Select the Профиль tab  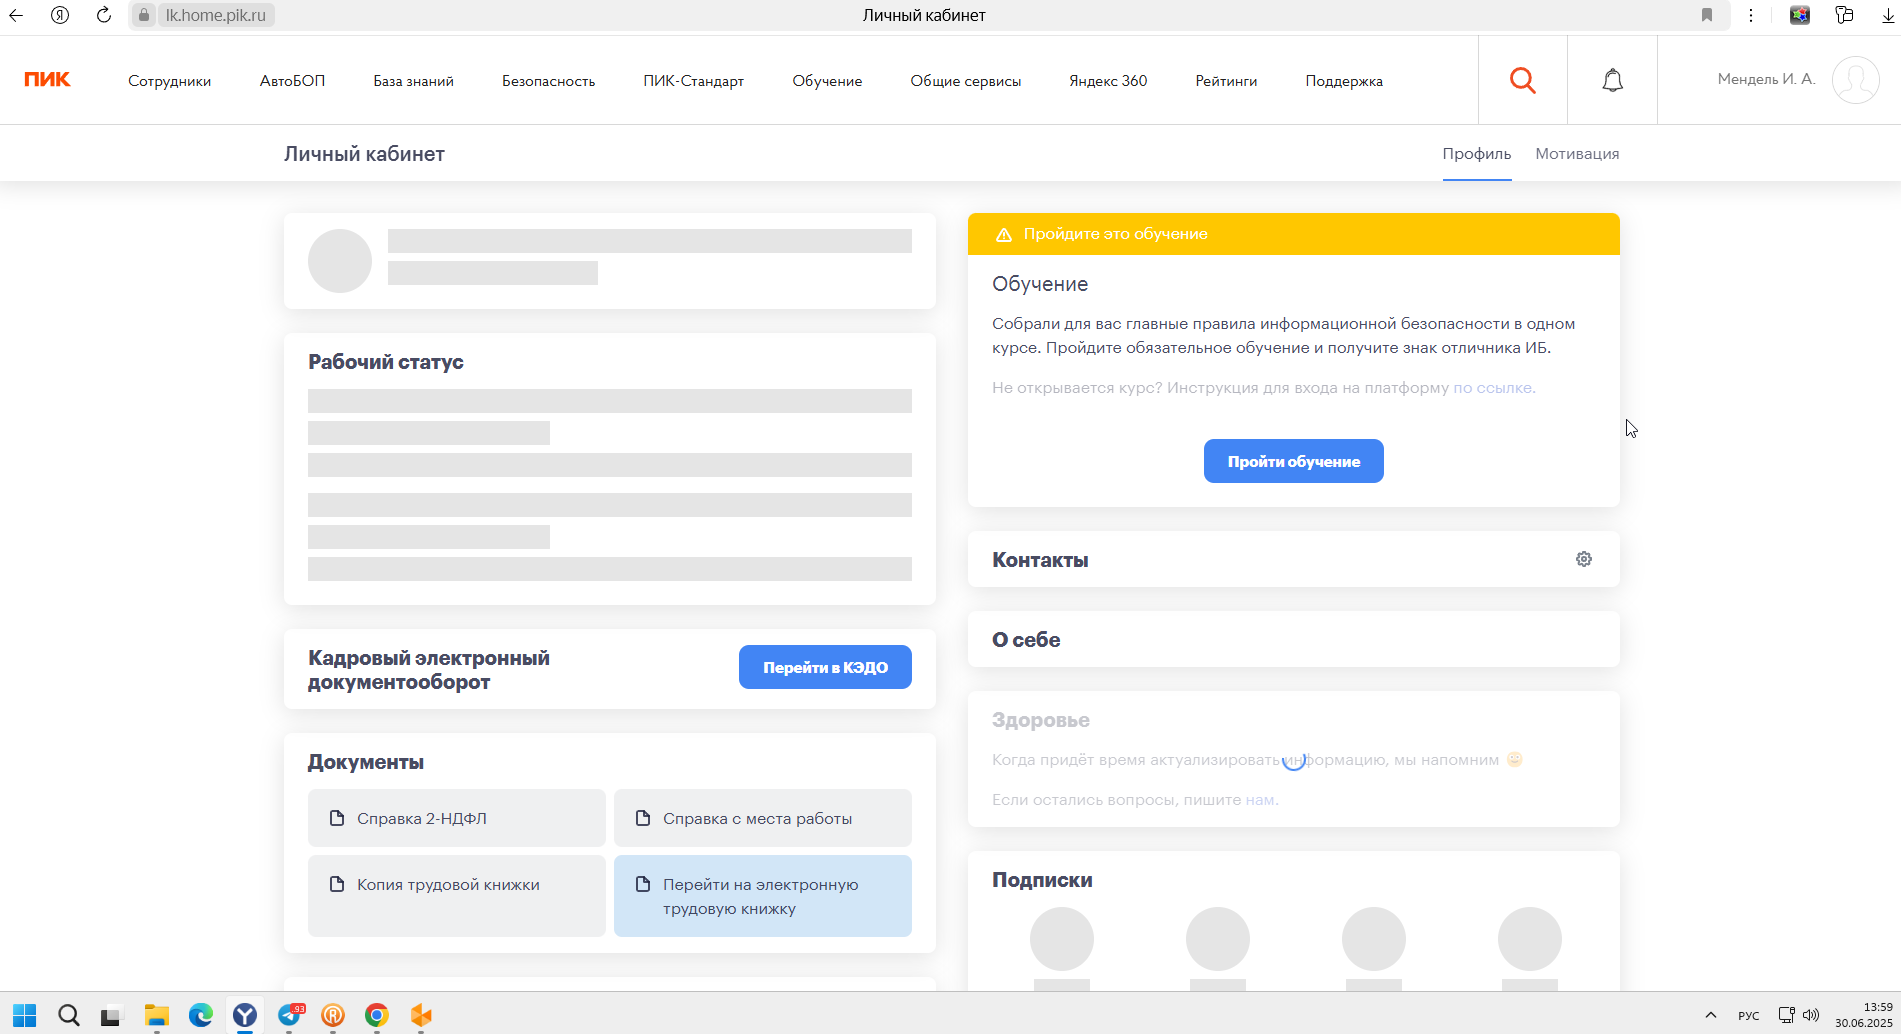click(1476, 154)
